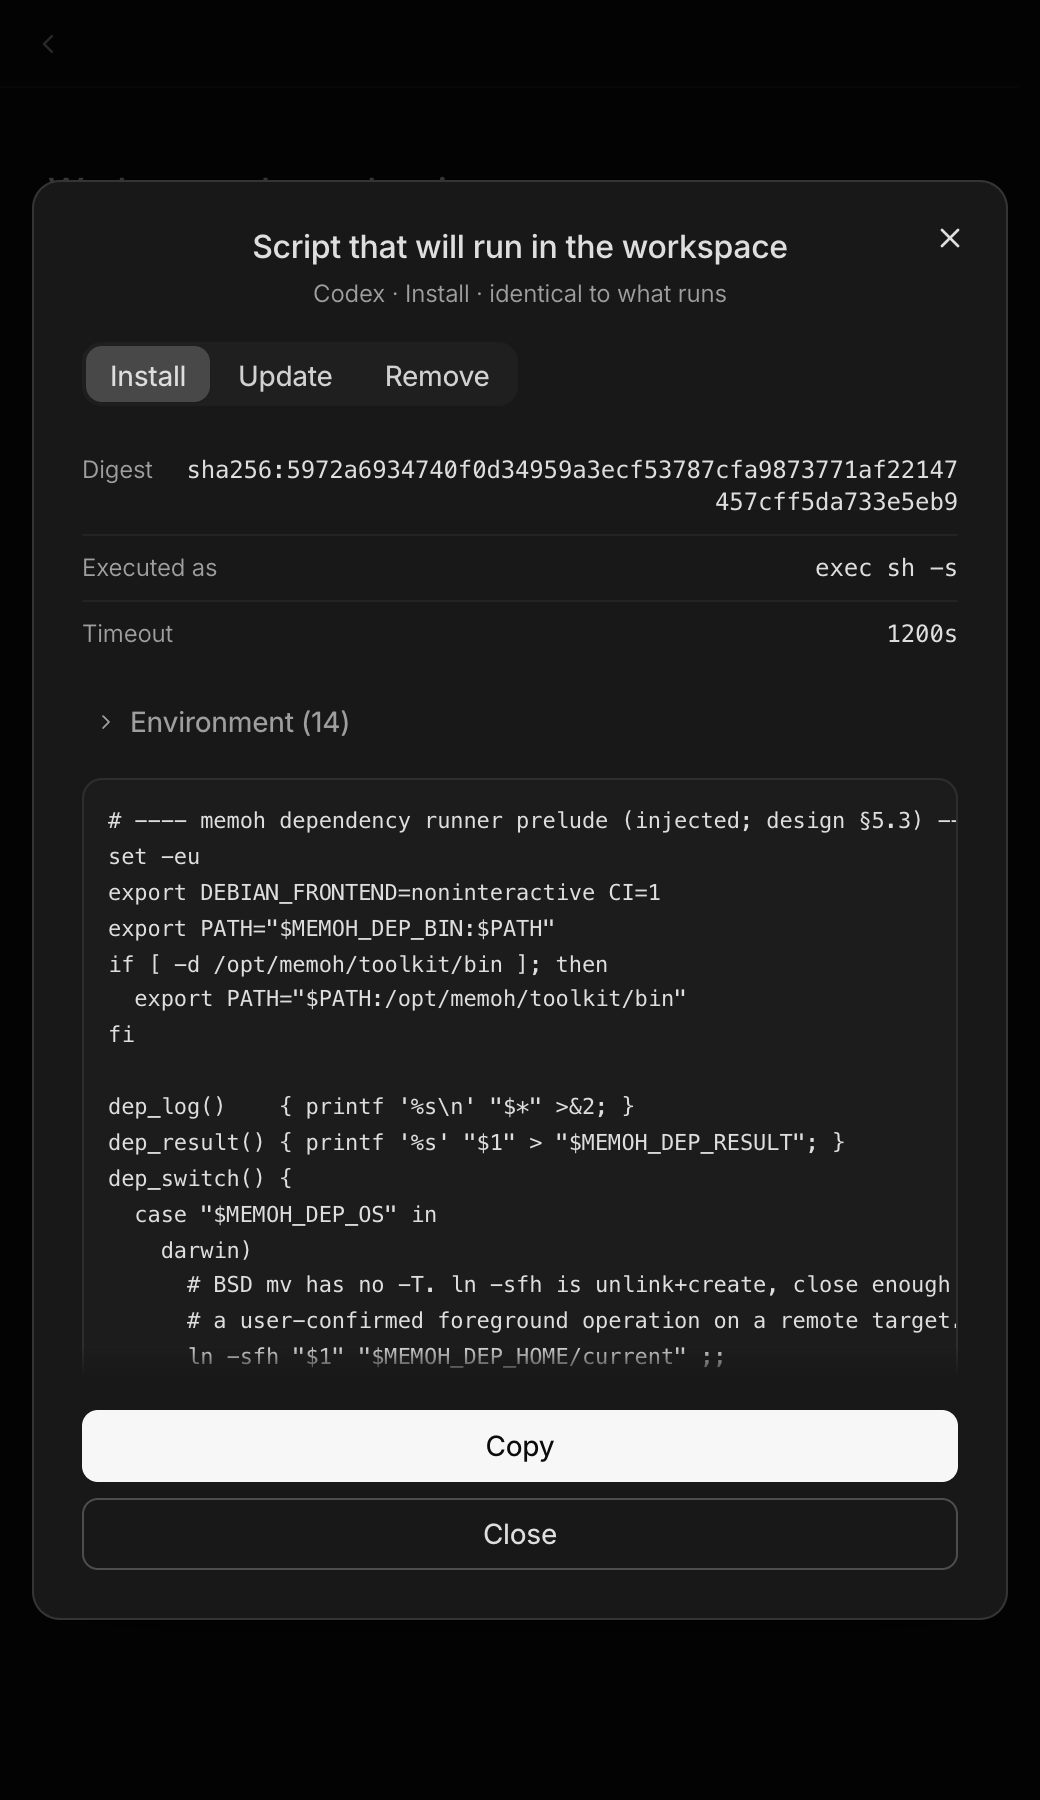Go back using the top-left chevron
Image resolution: width=1040 pixels, height=1800 pixels.
[x=48, y=44]
